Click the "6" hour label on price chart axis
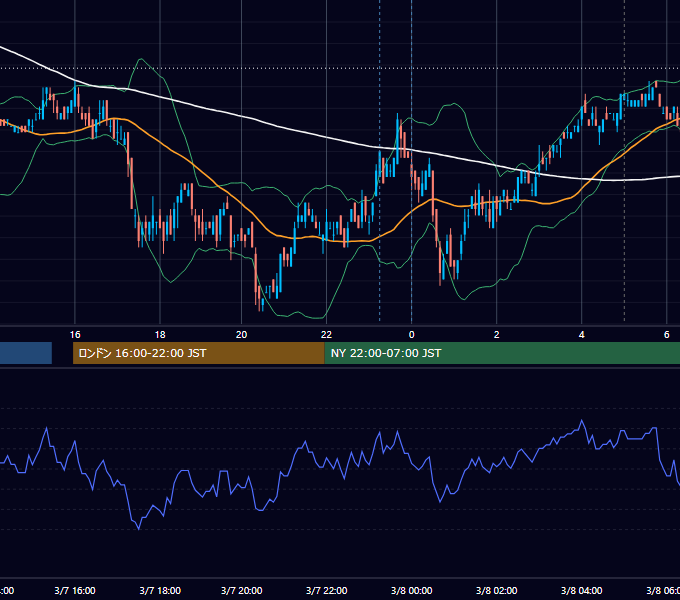This screenshot has width=680, height=600. pyautogui.click(x=667, y=334)
